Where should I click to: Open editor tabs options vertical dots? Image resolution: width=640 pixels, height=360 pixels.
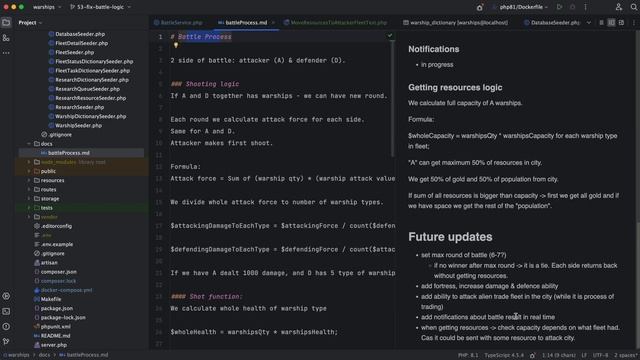[633, 22]
